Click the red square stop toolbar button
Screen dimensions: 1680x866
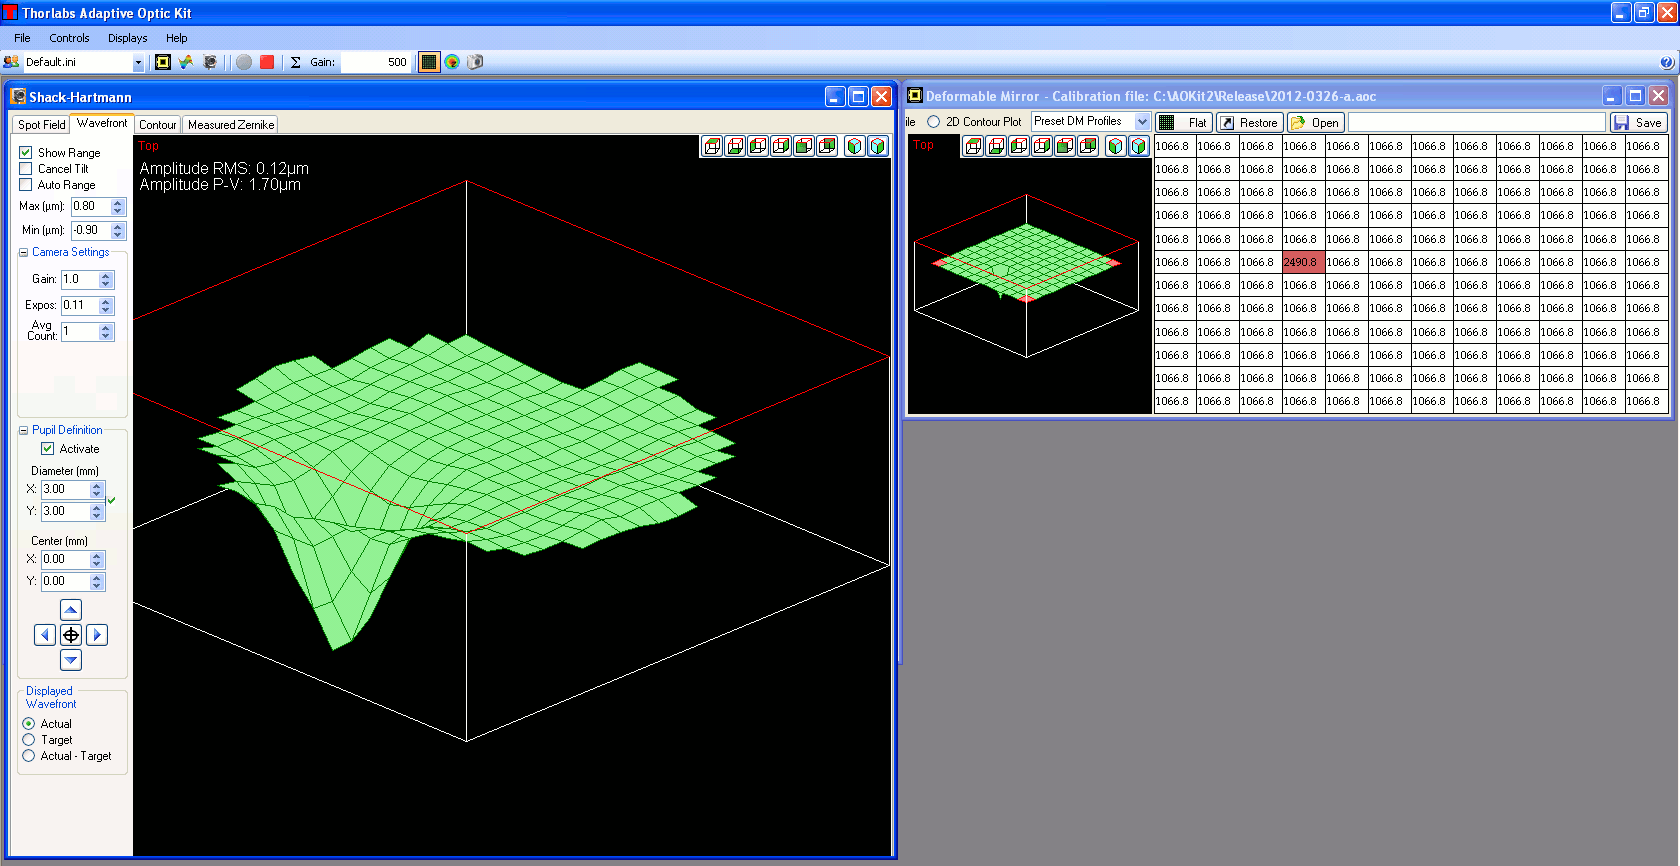coord(267,62)
